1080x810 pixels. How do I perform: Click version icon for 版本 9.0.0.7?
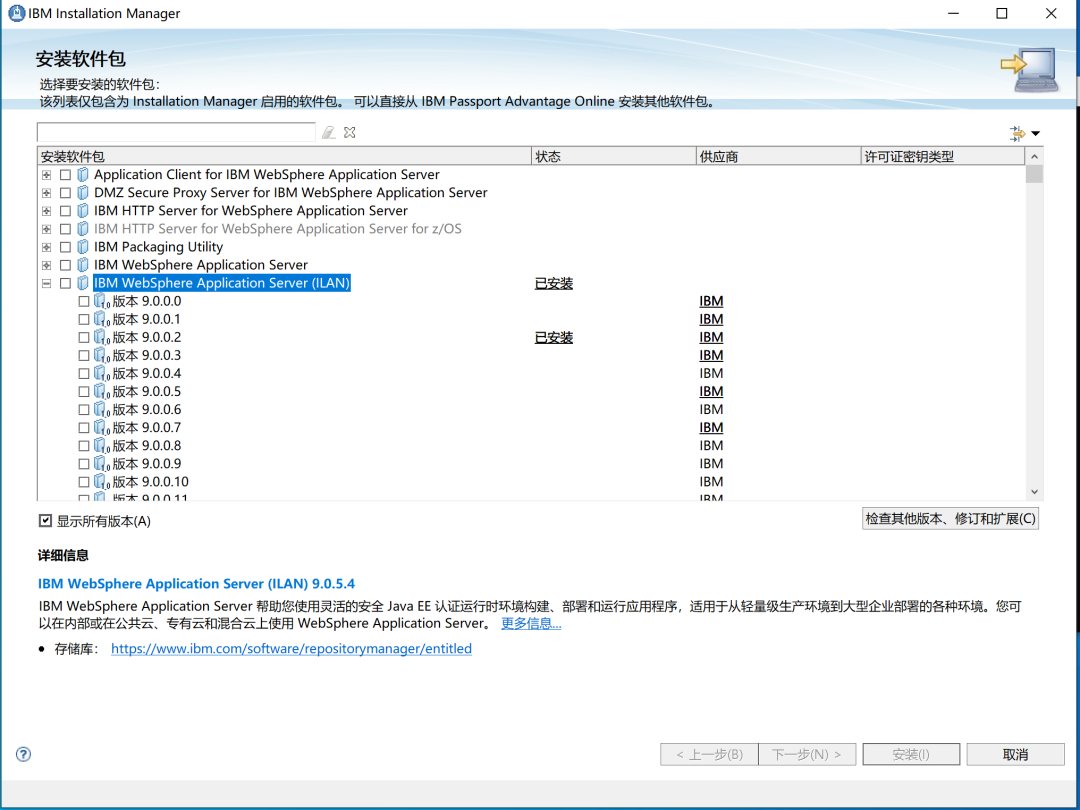pyautogui.click(x=102, y=428)
